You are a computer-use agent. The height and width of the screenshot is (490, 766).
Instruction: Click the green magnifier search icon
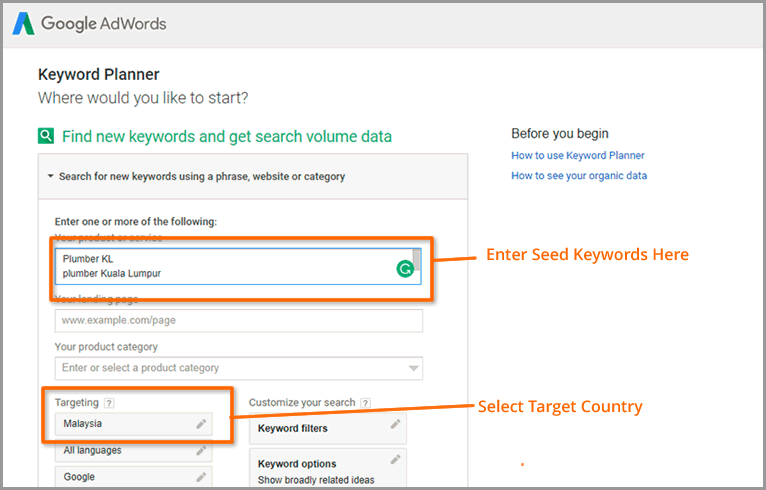(46, 135)
